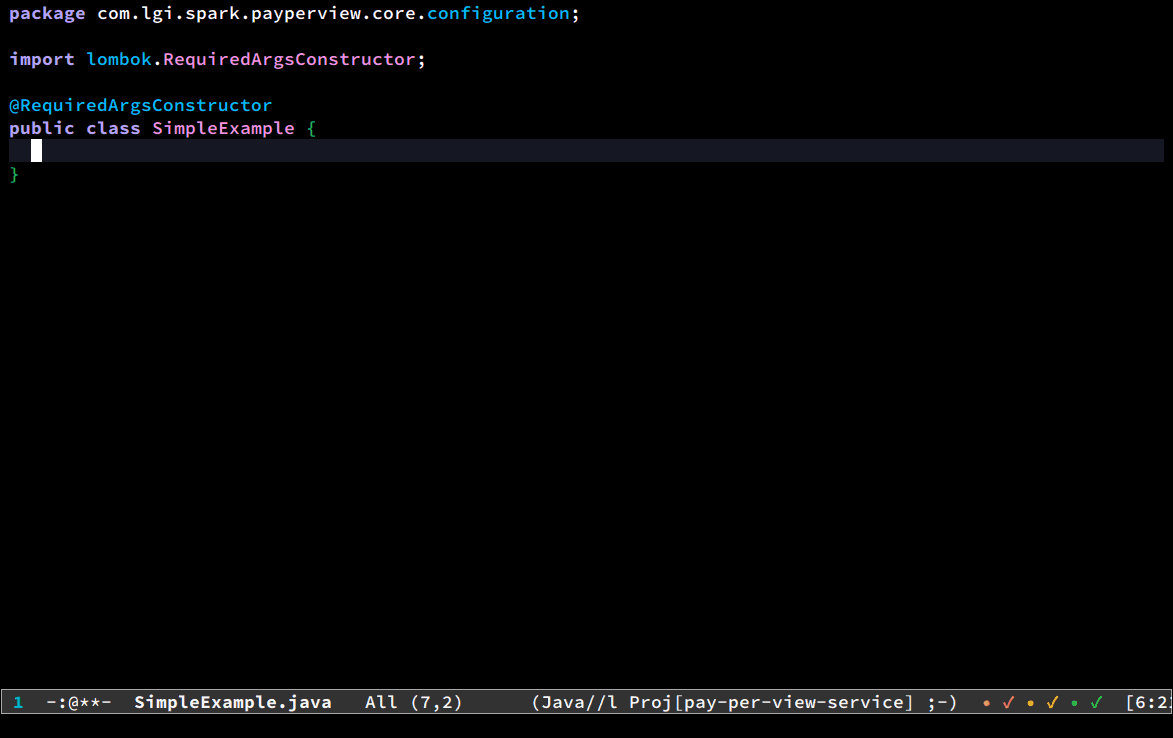Click the red dot status indicator
The height and width of the screenshot is (738, 1173).
[987, 703]
